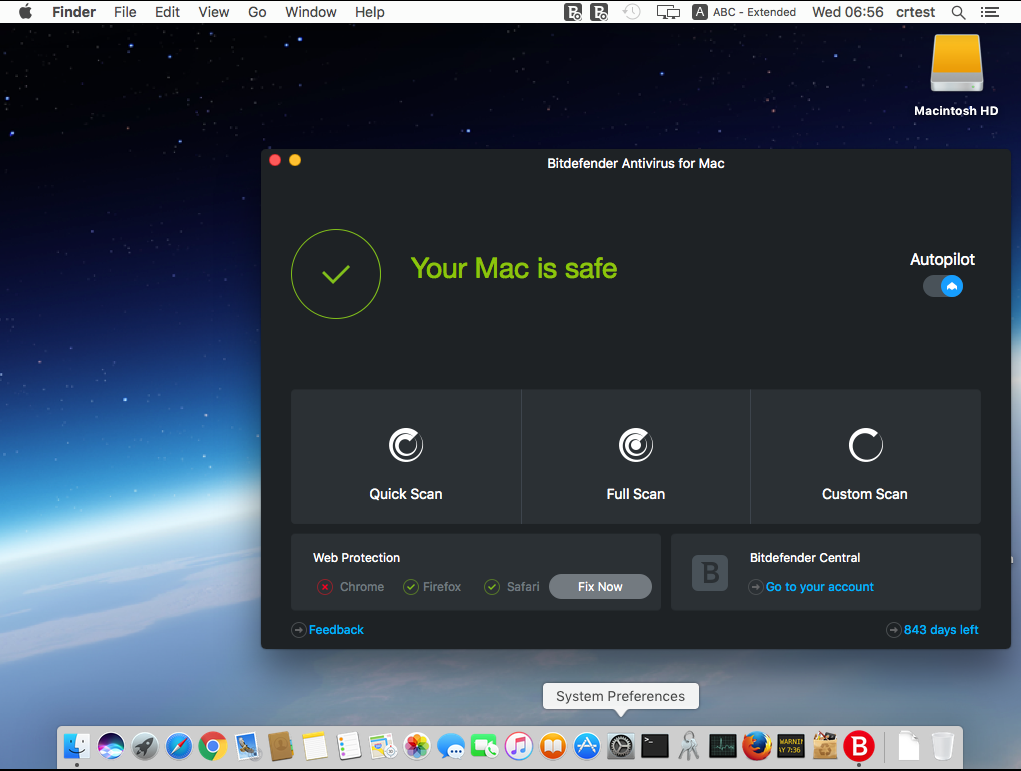Open the Window menu
1021x771 pixels.
click(311, 12)
